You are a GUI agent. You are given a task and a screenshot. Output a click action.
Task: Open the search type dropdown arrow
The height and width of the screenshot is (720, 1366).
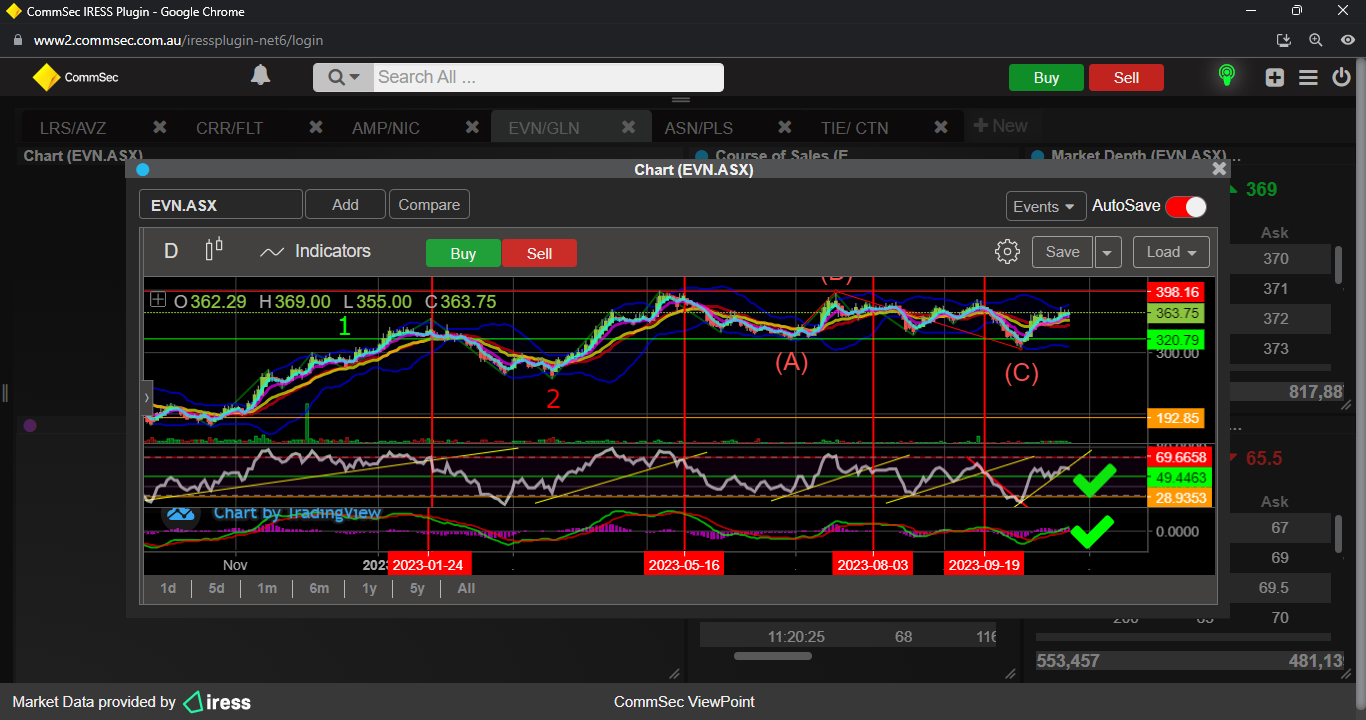(x=343, y=77)
